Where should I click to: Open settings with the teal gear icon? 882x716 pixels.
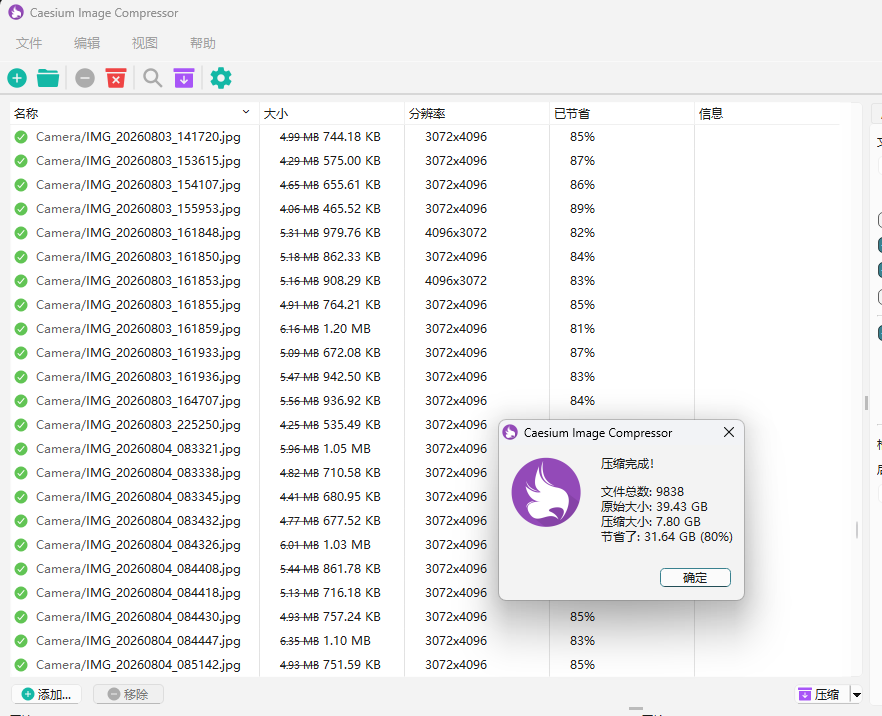[x=221, y=78]
